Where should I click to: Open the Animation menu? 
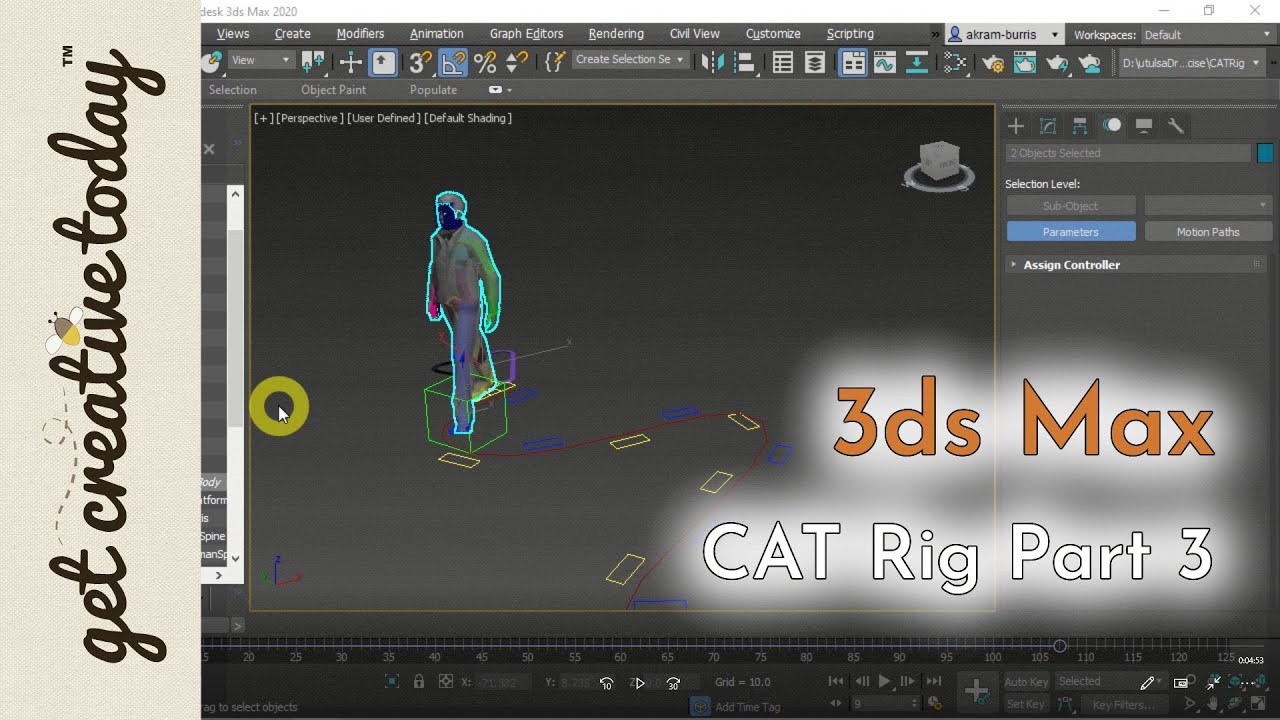(x=437, y=34)
